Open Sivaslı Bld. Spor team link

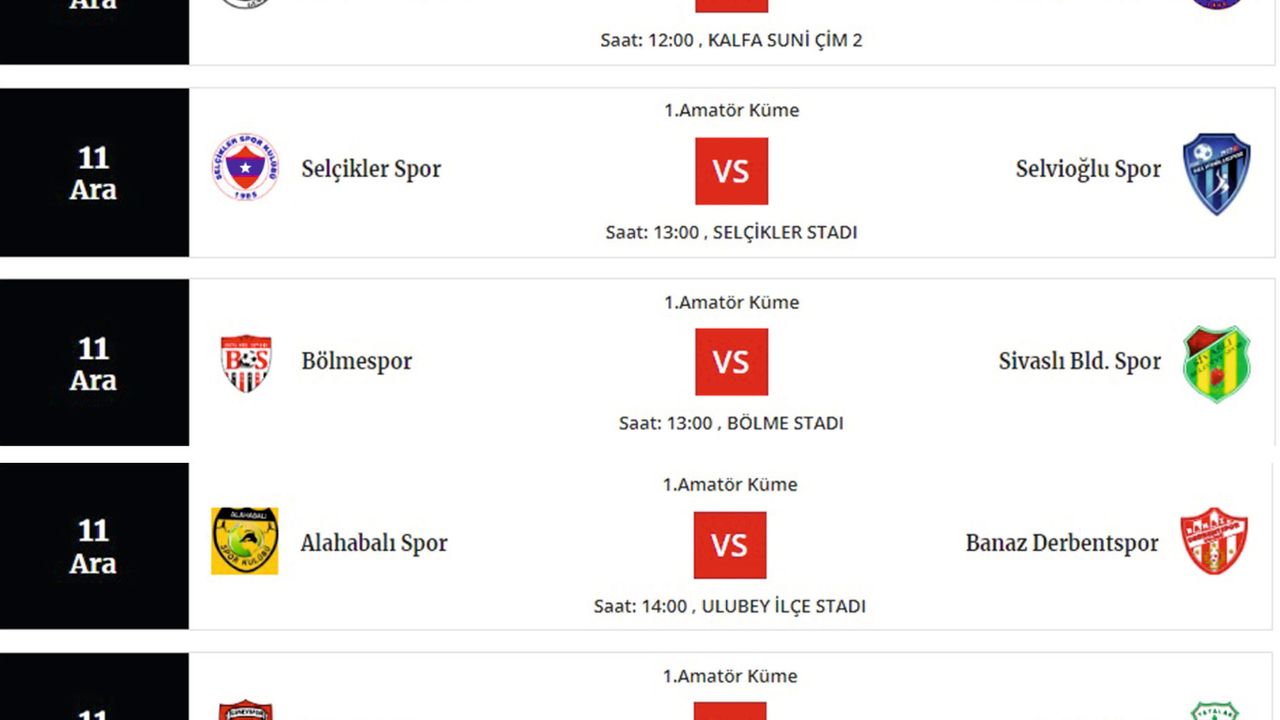[1080, 361]
